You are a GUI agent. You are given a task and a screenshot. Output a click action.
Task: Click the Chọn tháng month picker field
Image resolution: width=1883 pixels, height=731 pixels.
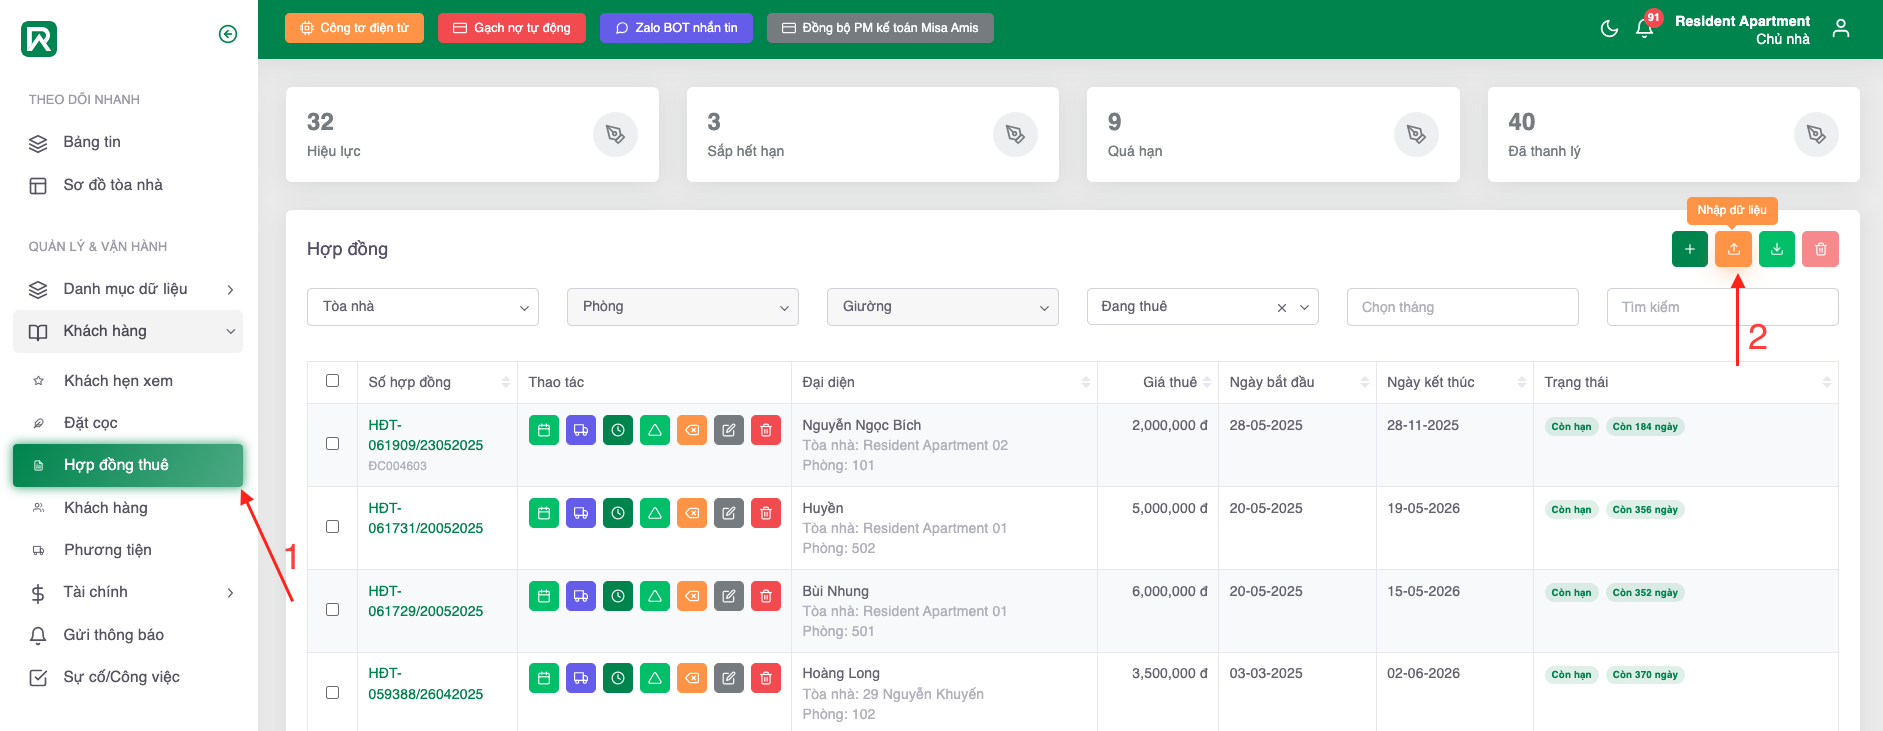click(1463, 307)
